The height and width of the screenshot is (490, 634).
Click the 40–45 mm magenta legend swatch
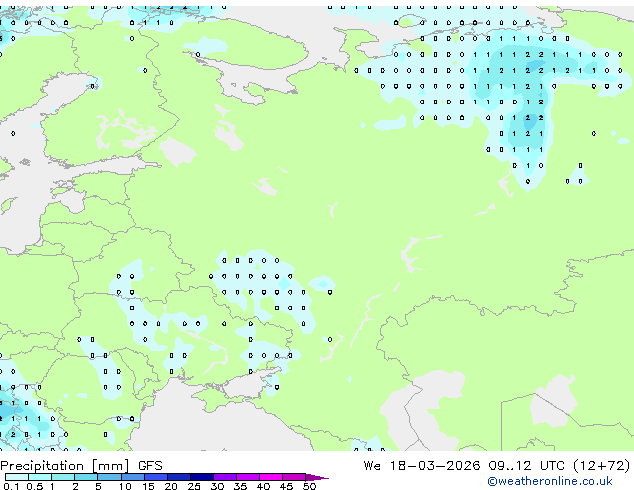click(x=271, y=477)
